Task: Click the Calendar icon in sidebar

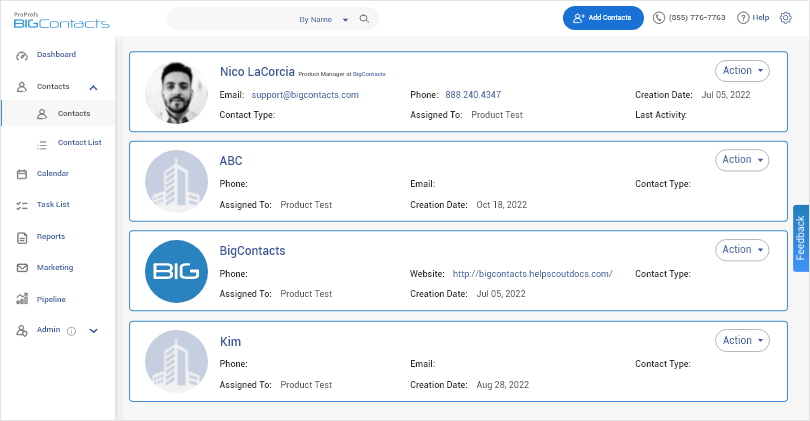Action: coord(22,174)
